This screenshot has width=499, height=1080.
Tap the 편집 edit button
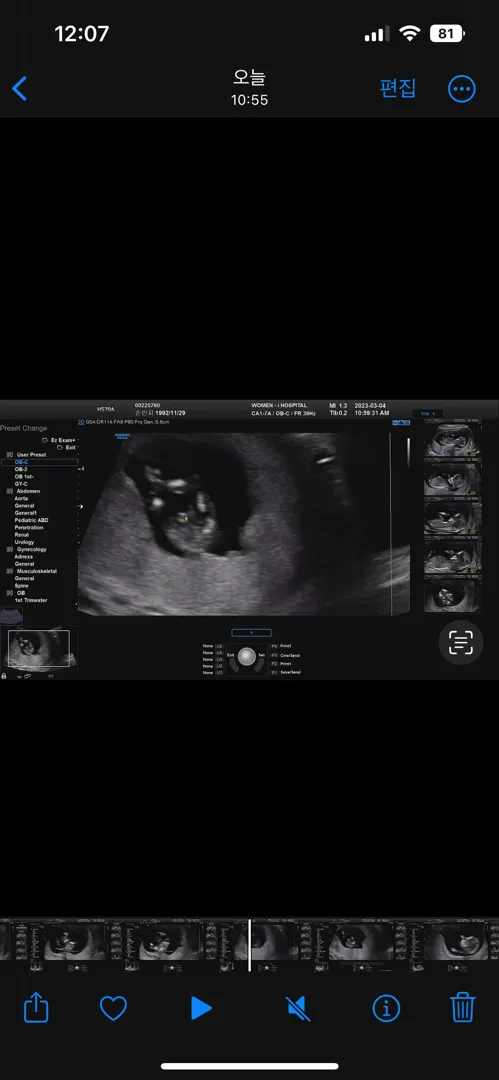point(398,88)
